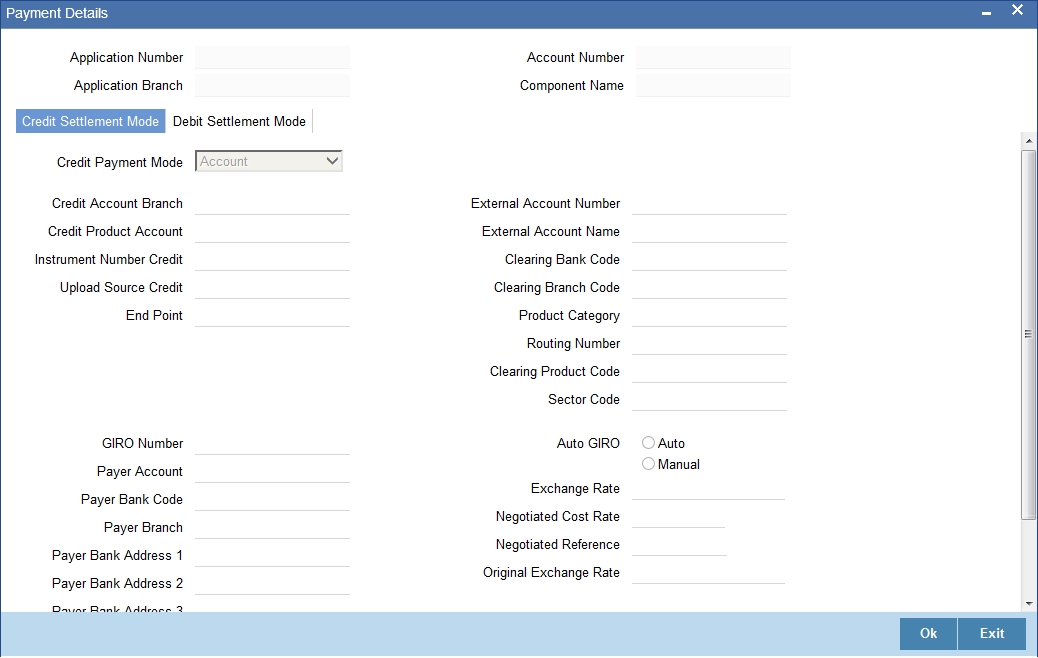
Task: Click the Payer Bank Address 2 field
Action: point(272,583)
